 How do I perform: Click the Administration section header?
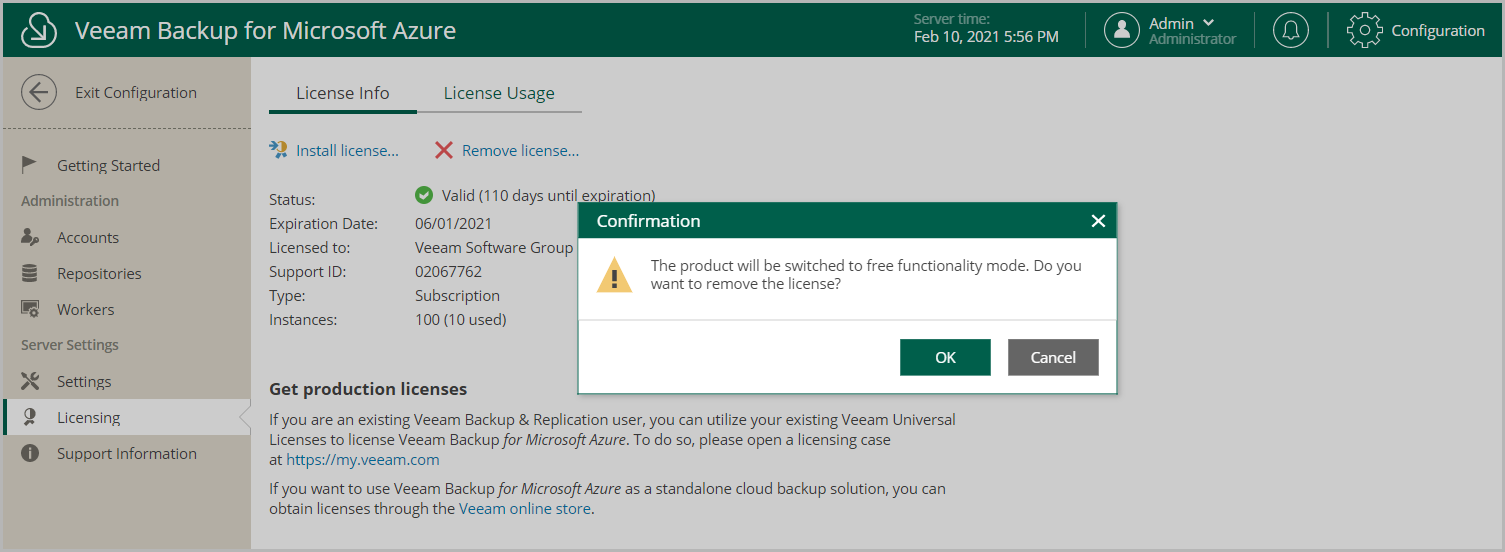tap(70, 201)
